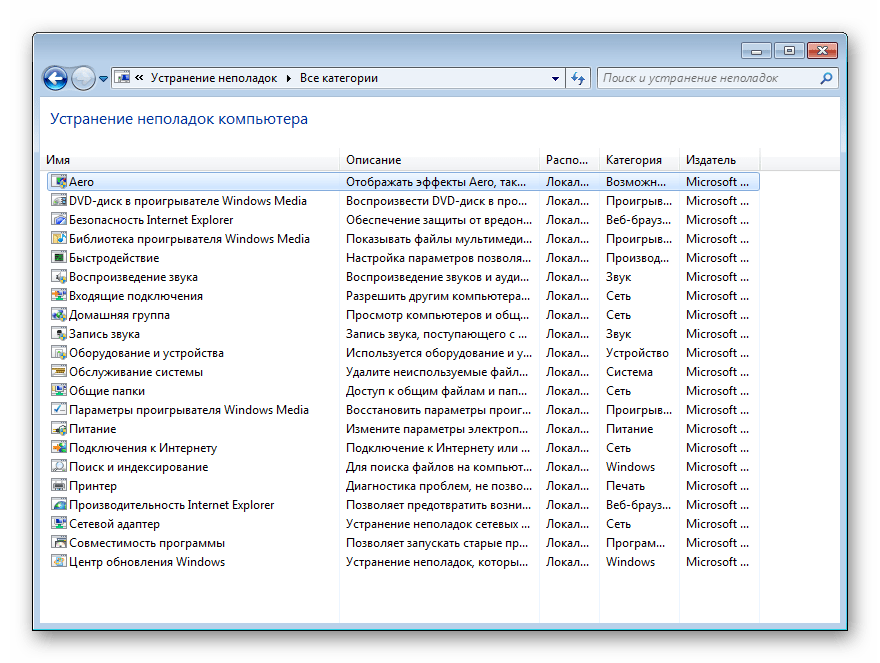Click the Быстродействие item icon
The width and height of the screenshot is (880, 663).
coord(59,258)
